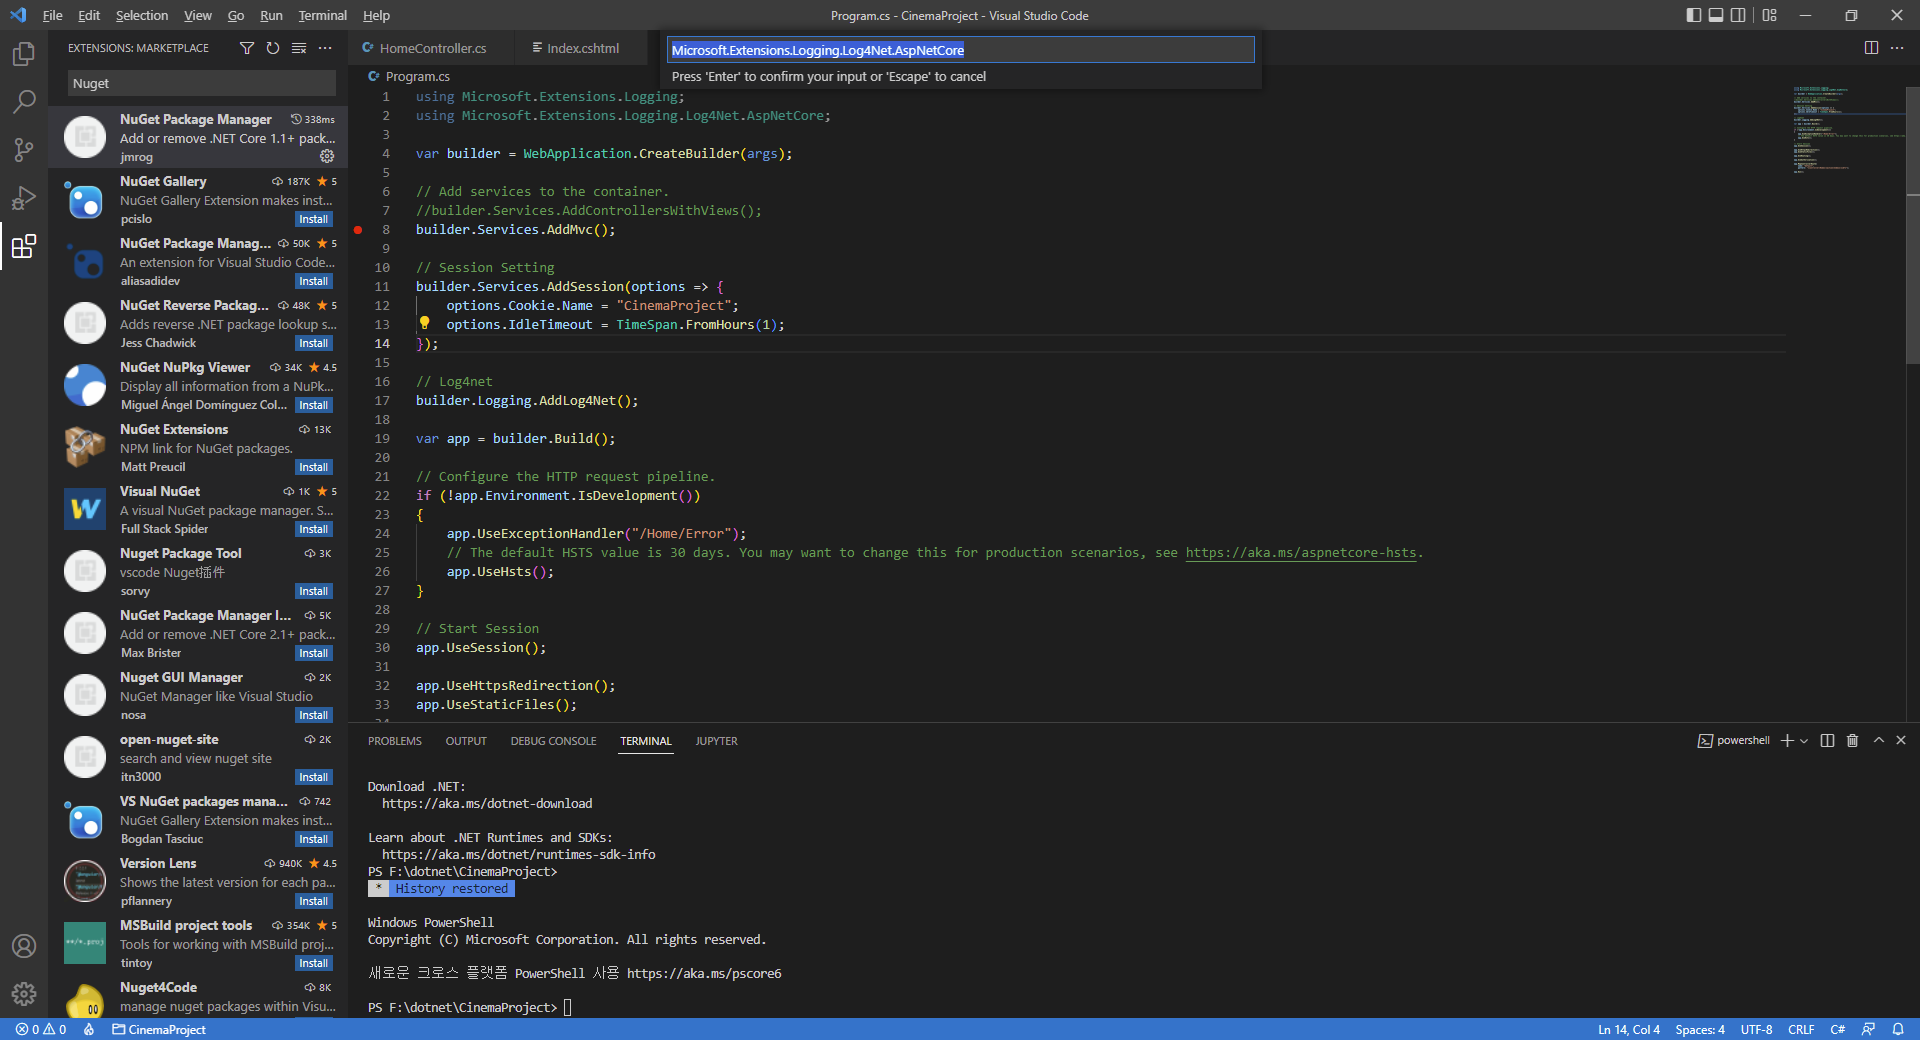Switch to the JUPYTER panel tab
The image size is (1920, 1040).
point(716,741)
